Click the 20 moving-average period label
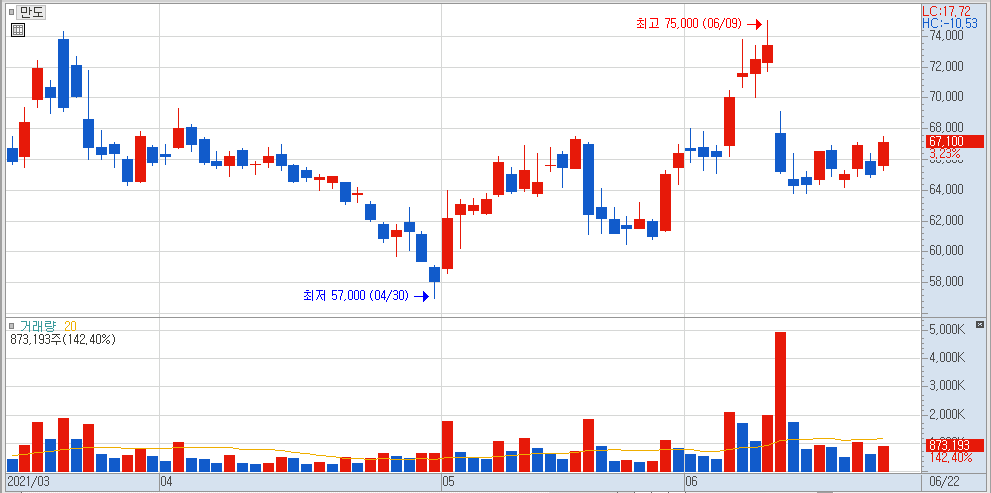Image resolution: width=991 pixels, height=493 pixels. [70, 326]
